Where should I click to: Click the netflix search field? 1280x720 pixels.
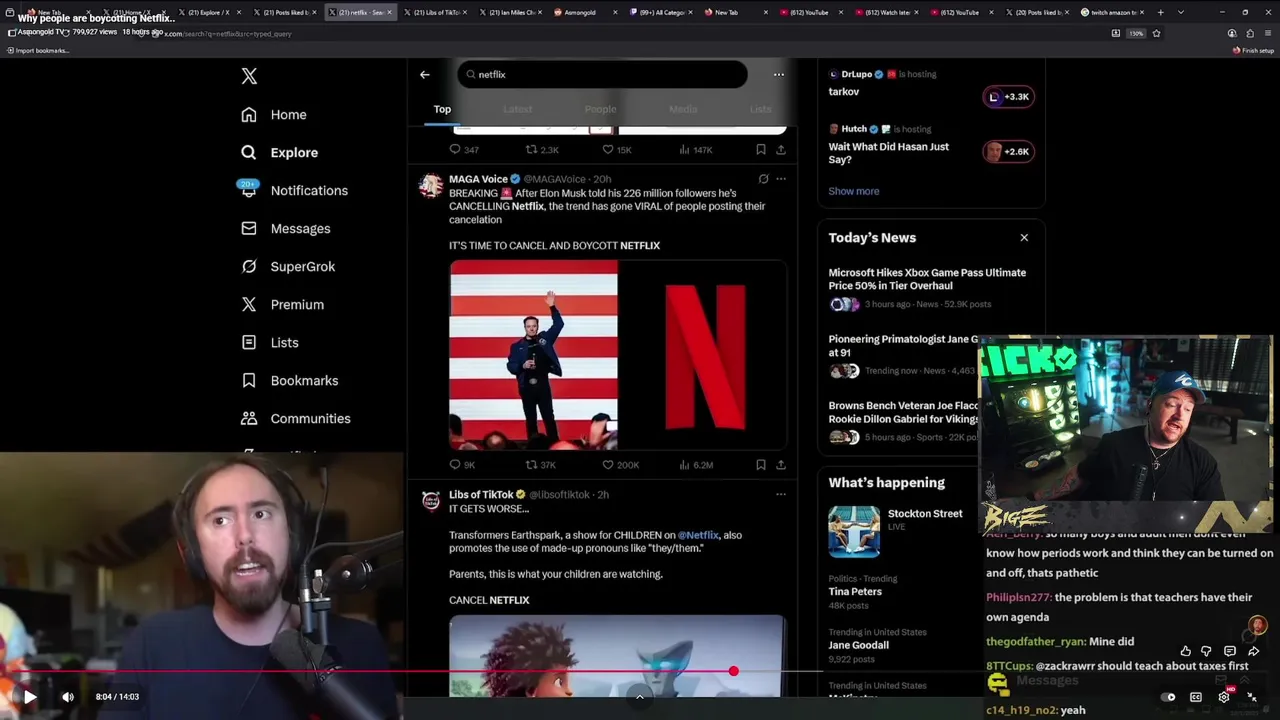[603, 74]
